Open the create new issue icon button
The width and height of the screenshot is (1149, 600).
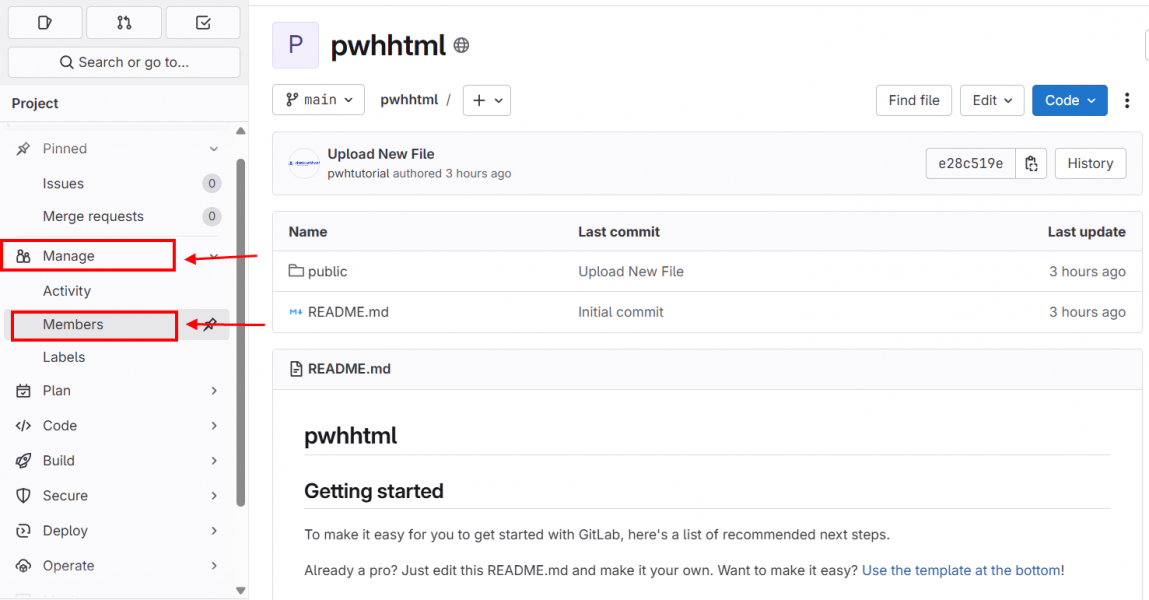pyautogui.click(x=45, y=23)
